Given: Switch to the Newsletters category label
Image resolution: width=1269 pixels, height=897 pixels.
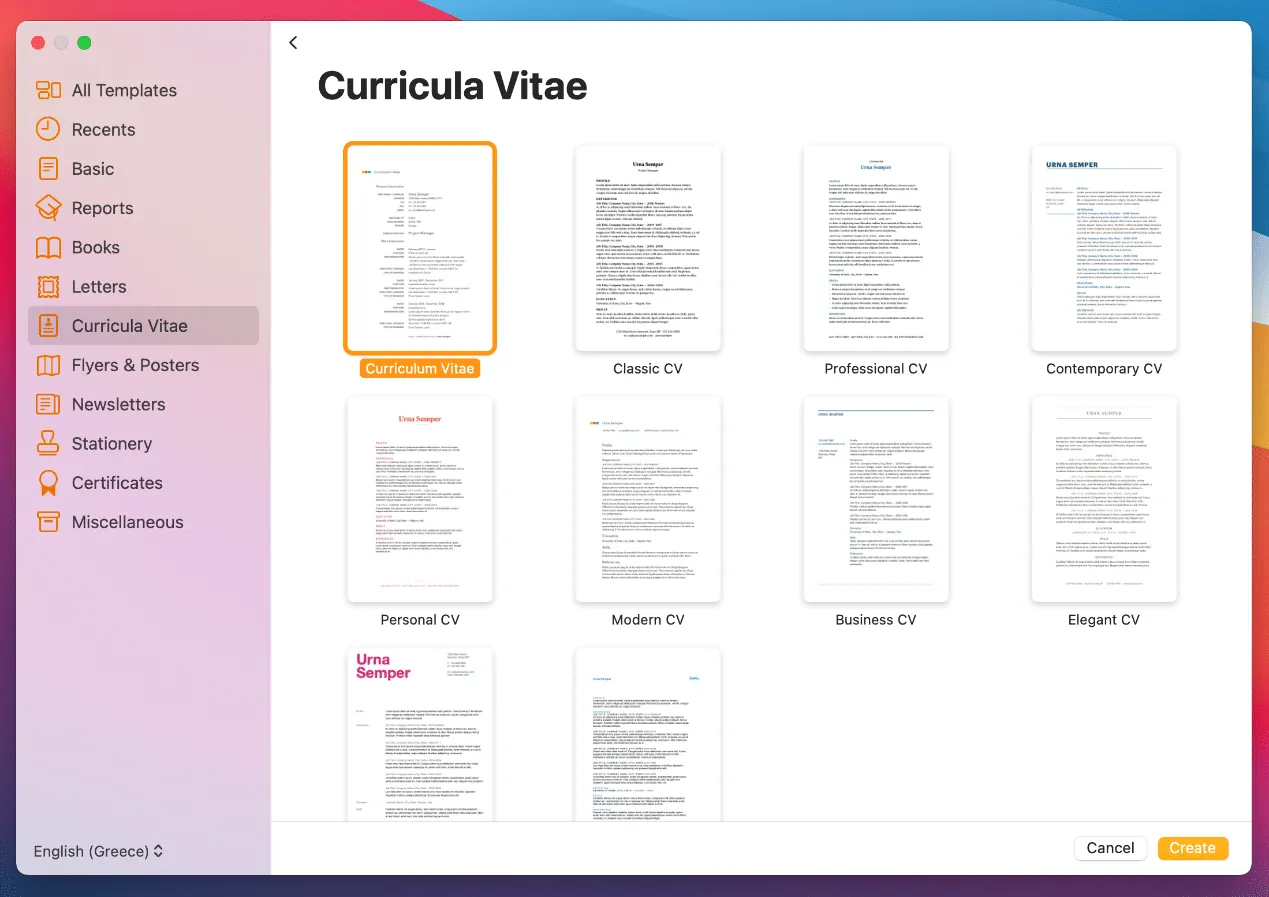Looking at the screenshot, I should (118, 404).
